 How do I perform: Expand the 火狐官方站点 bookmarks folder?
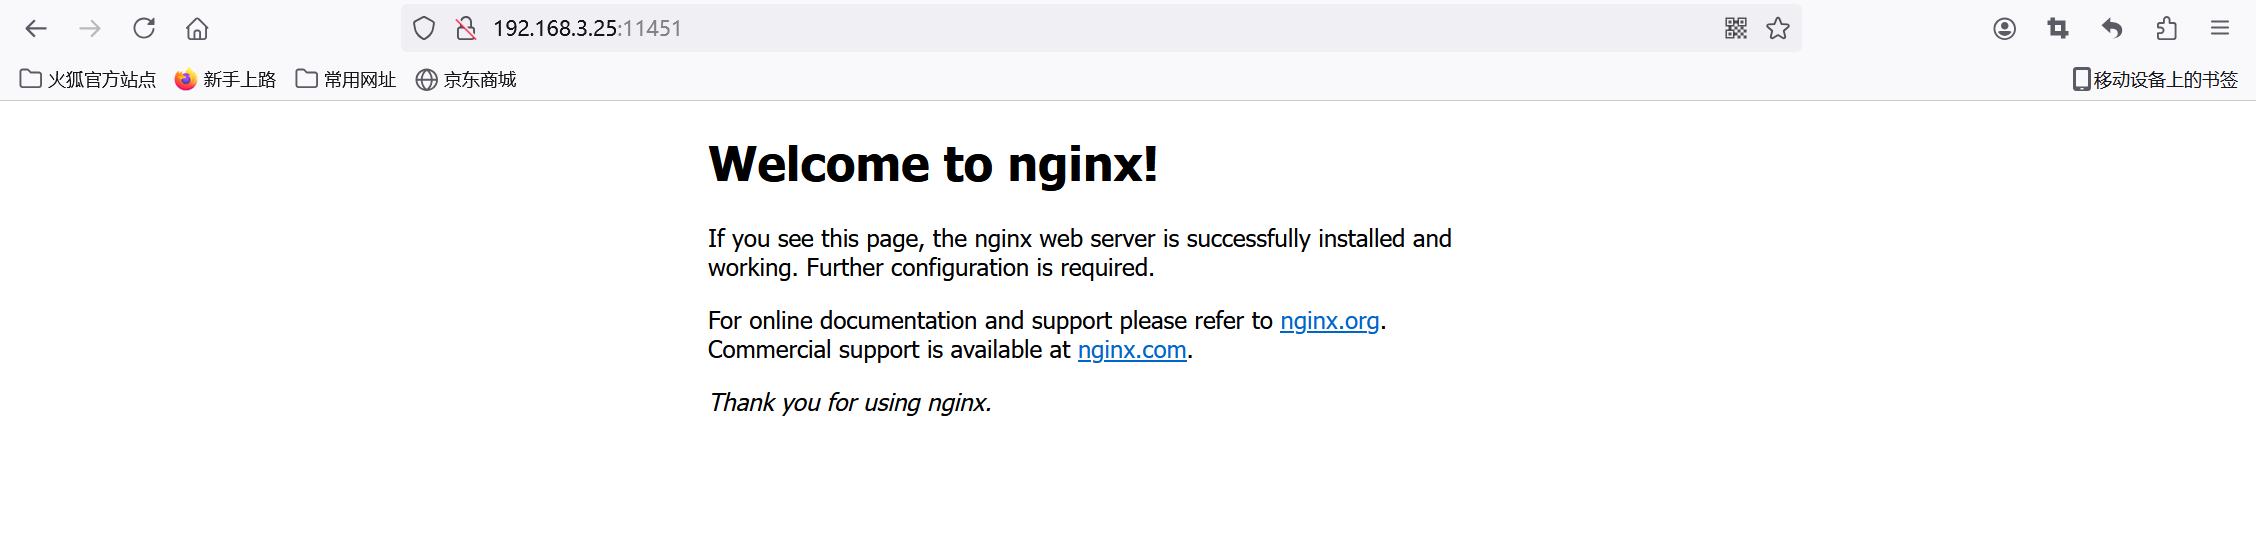point(88,79)
